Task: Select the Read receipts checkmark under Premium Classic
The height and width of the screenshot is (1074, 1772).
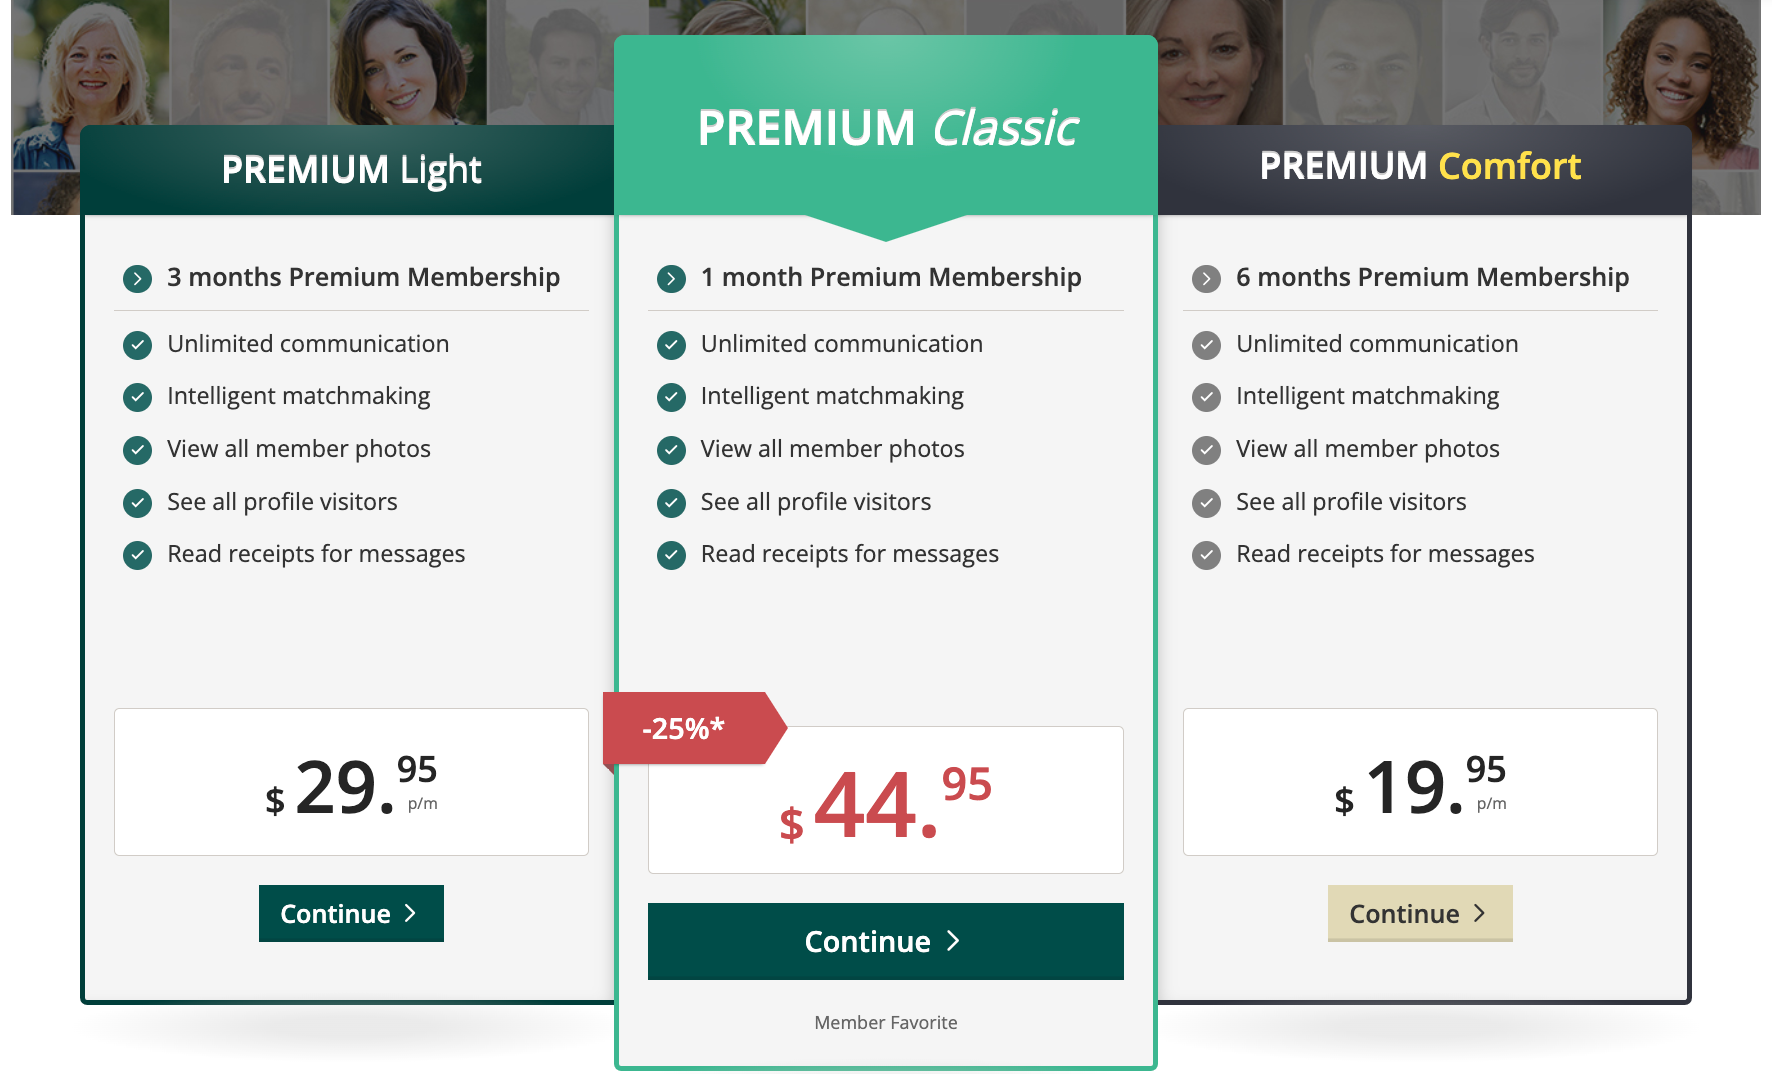Action: click(671, 555)
